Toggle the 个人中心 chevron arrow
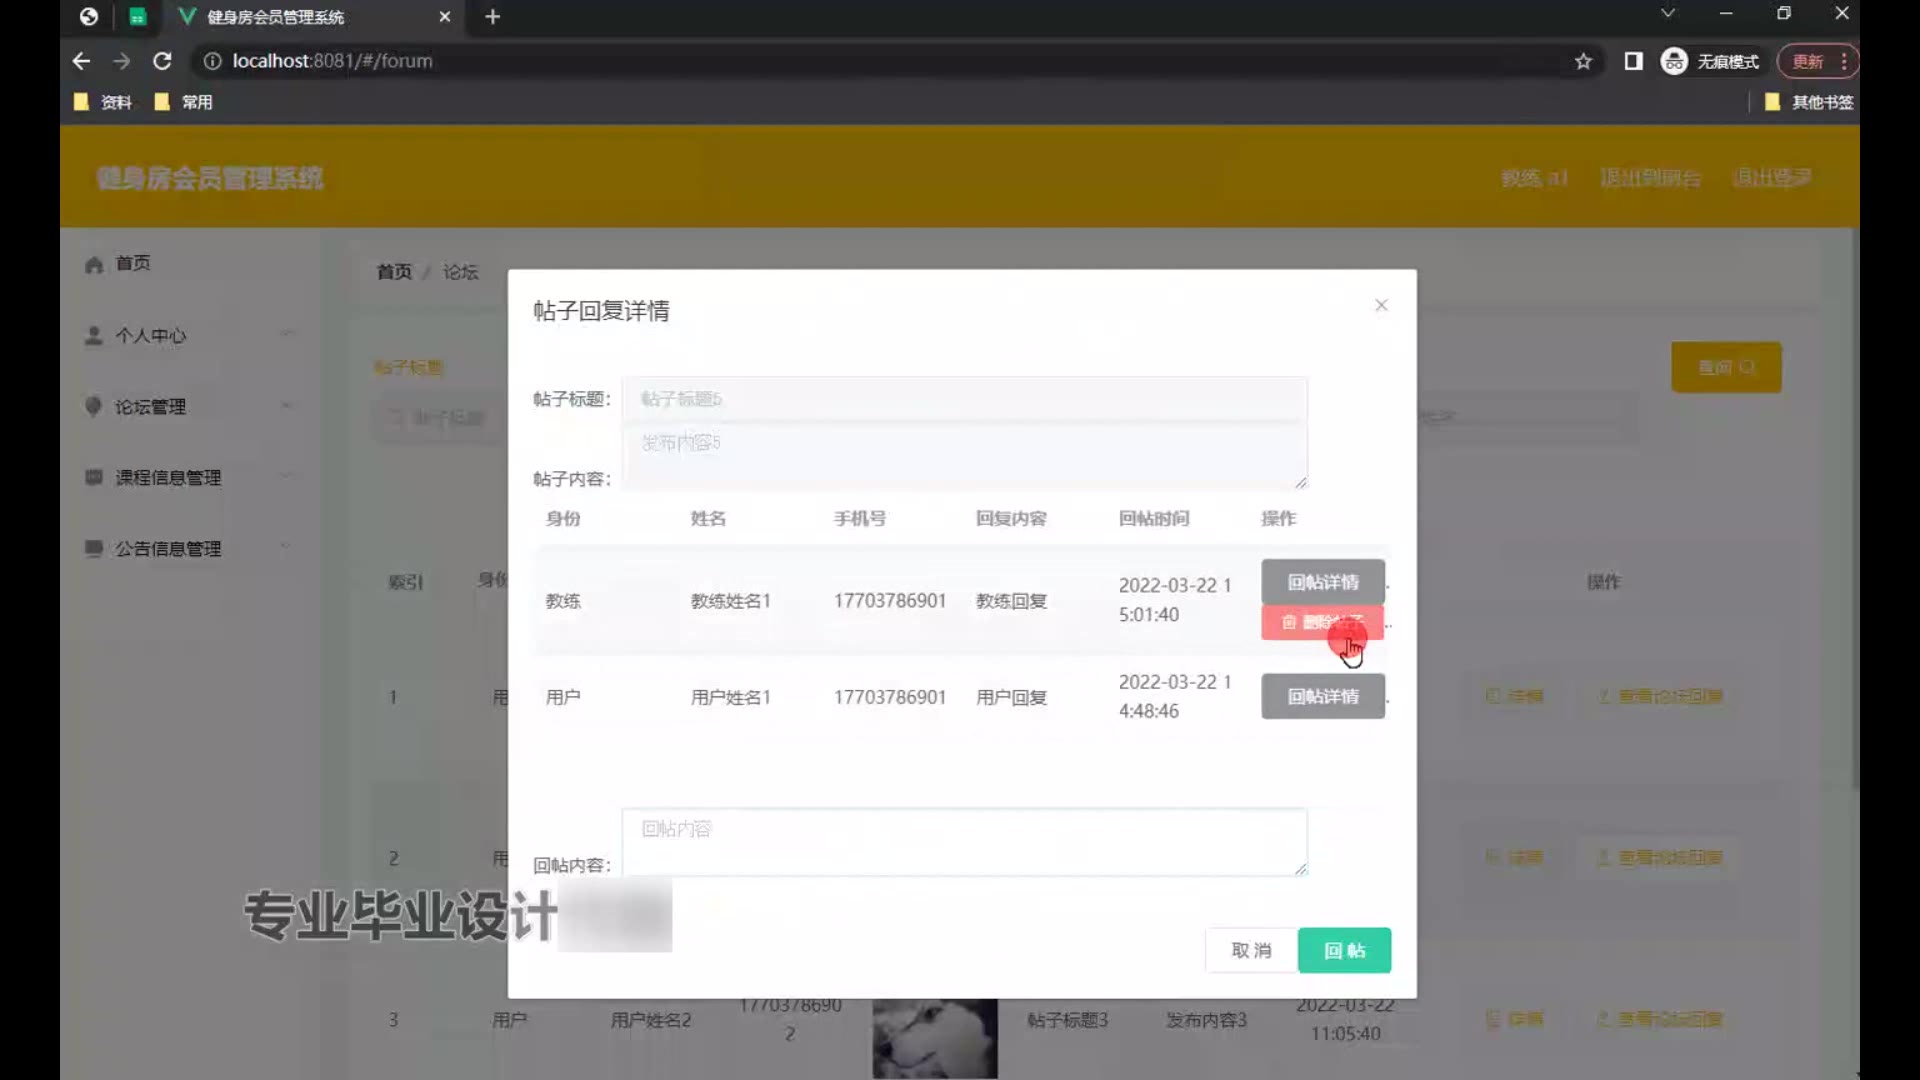The image size is (1920, 1080). point(287,334)
